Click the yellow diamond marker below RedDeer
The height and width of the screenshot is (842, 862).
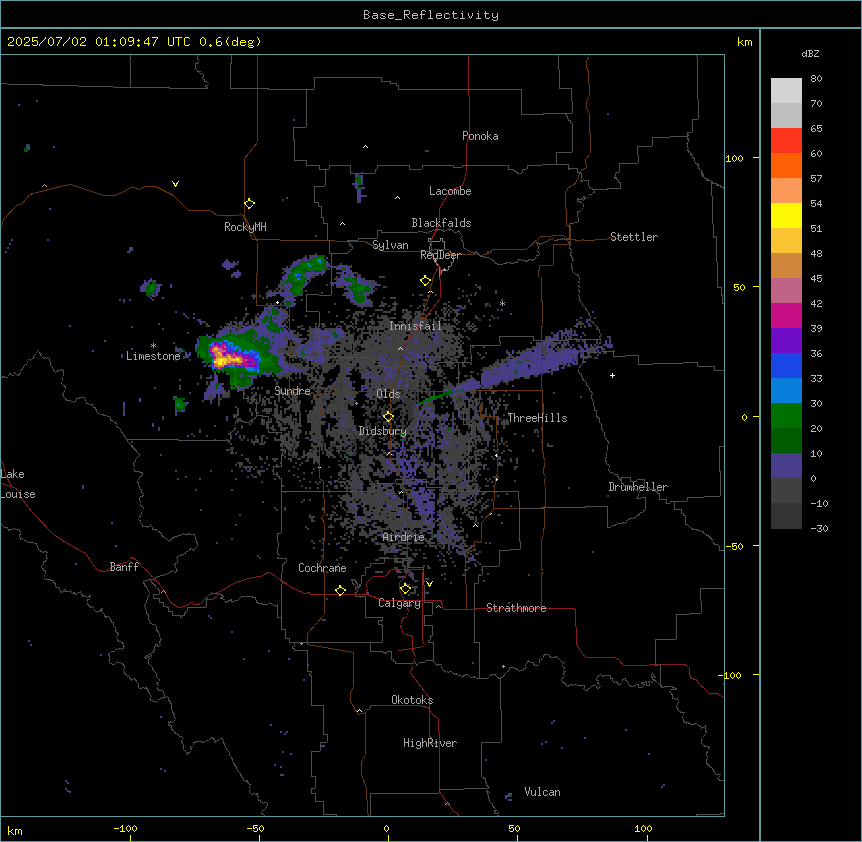click(426, 281)
